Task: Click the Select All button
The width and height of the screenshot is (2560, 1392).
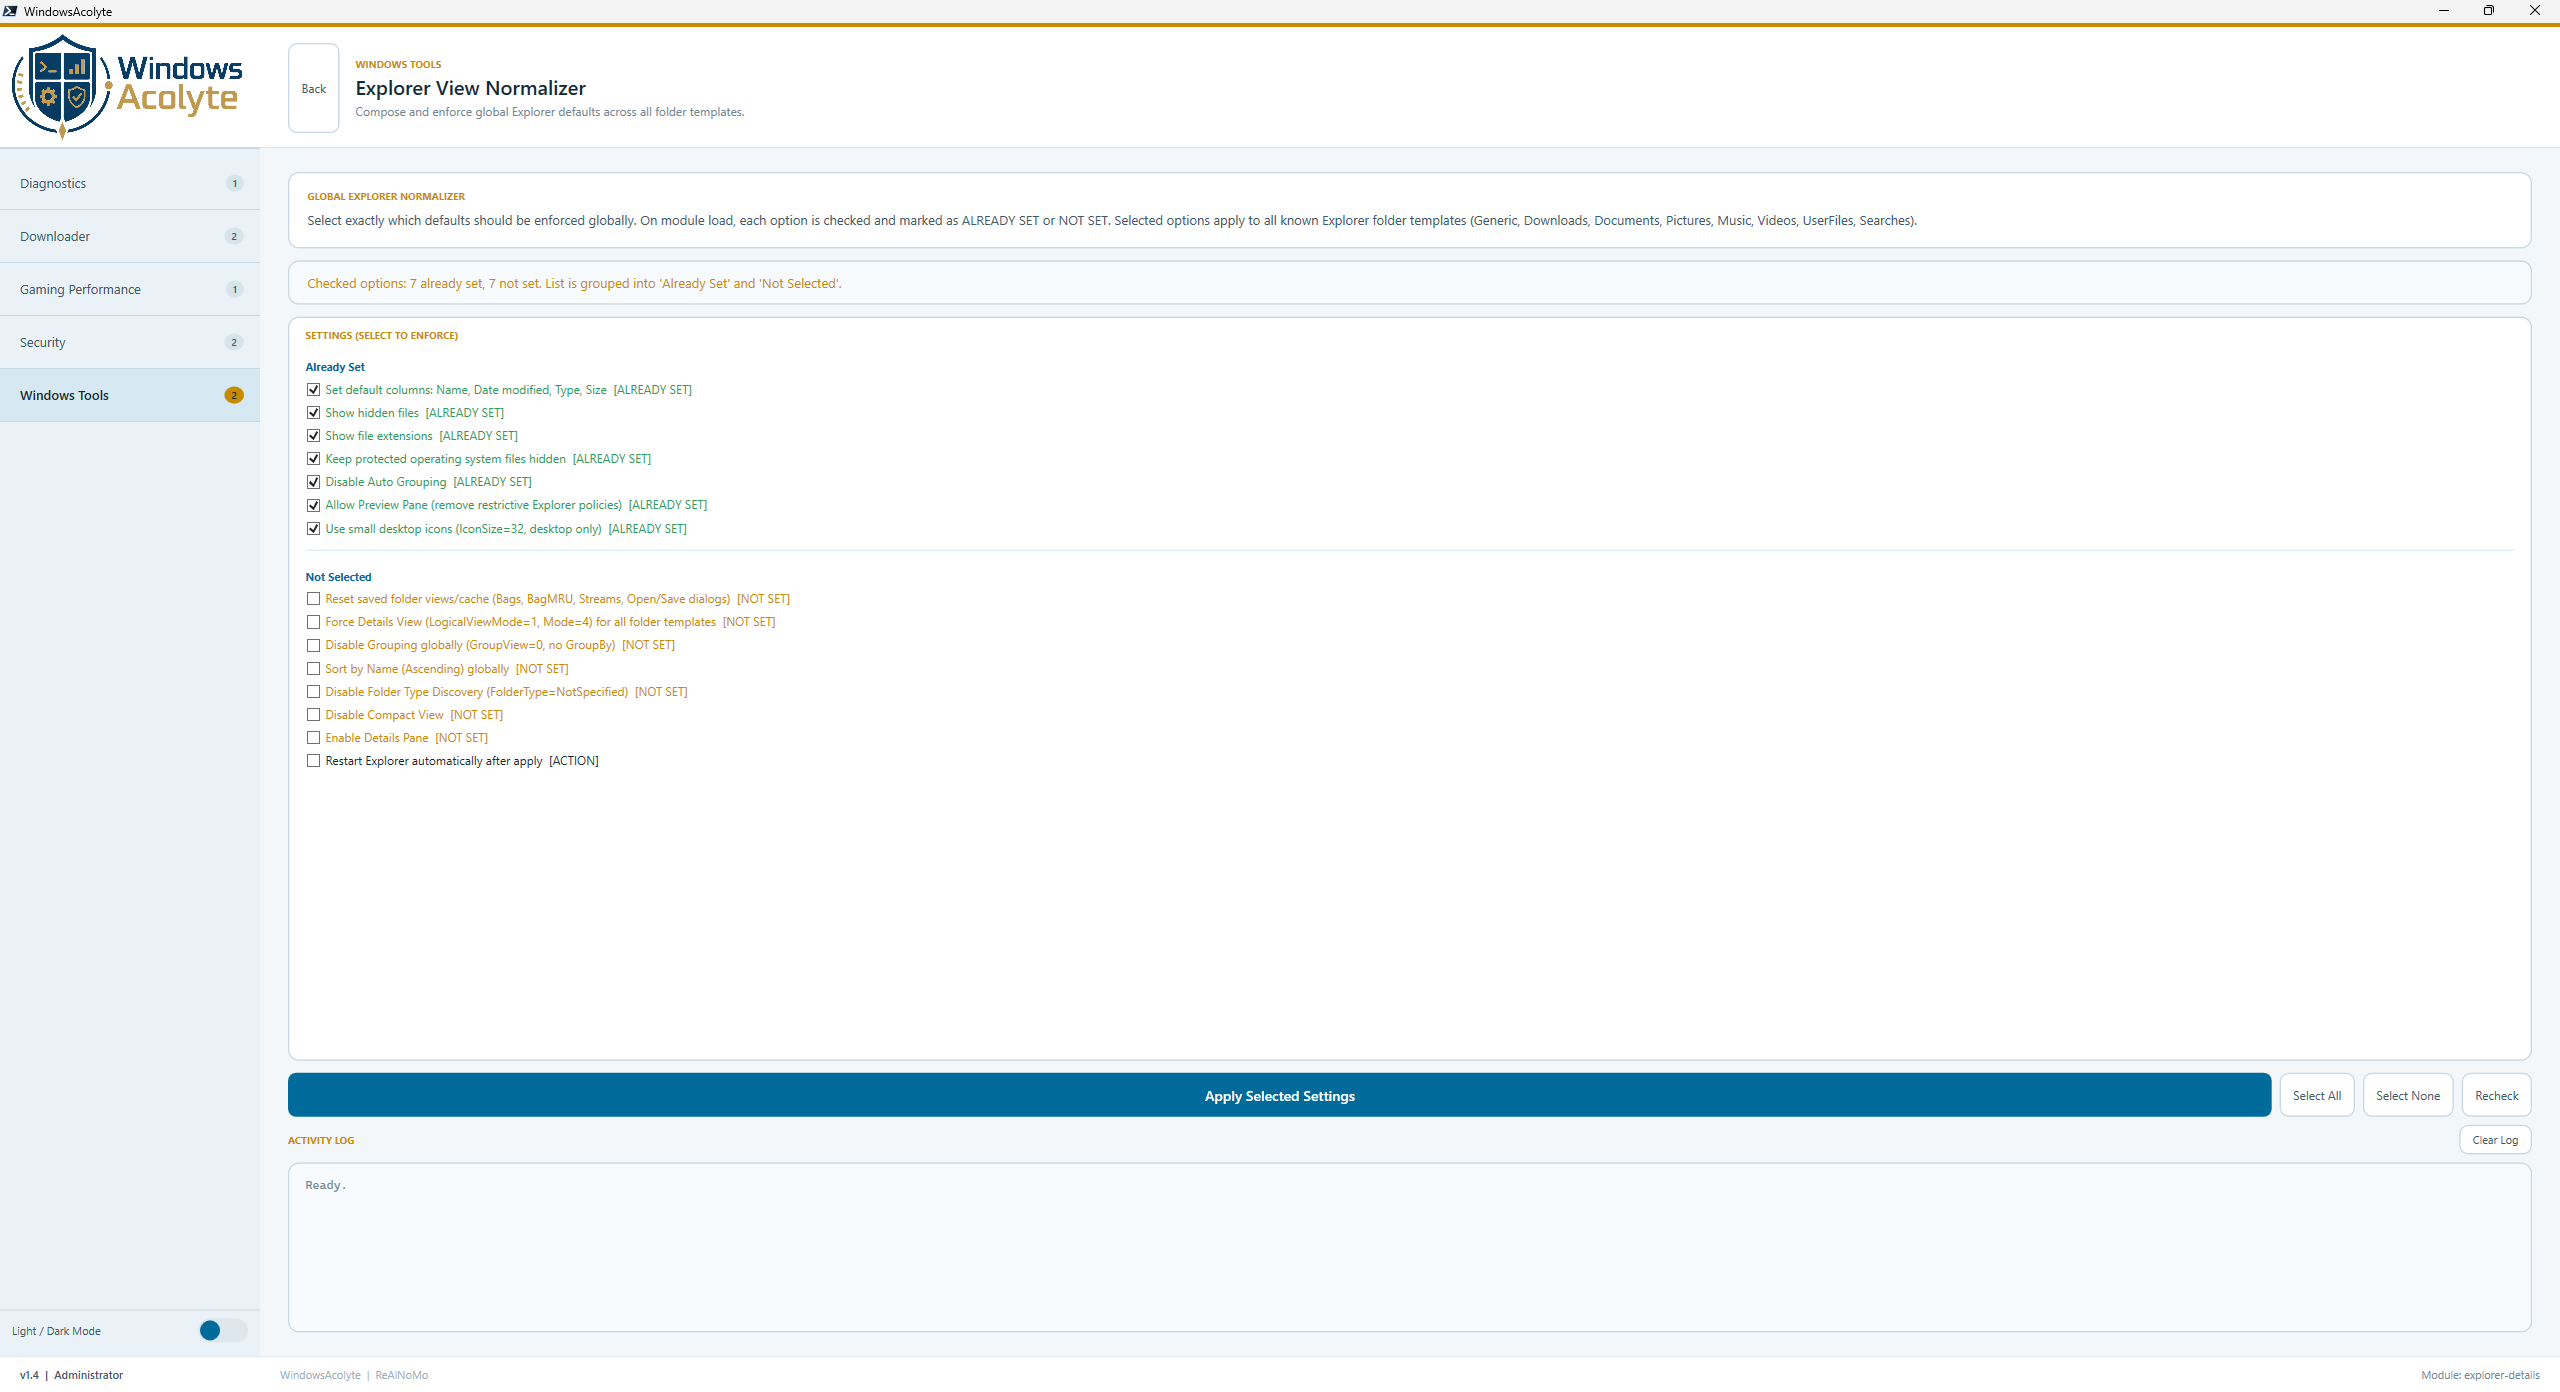Action: (x=2317, y=1096)
